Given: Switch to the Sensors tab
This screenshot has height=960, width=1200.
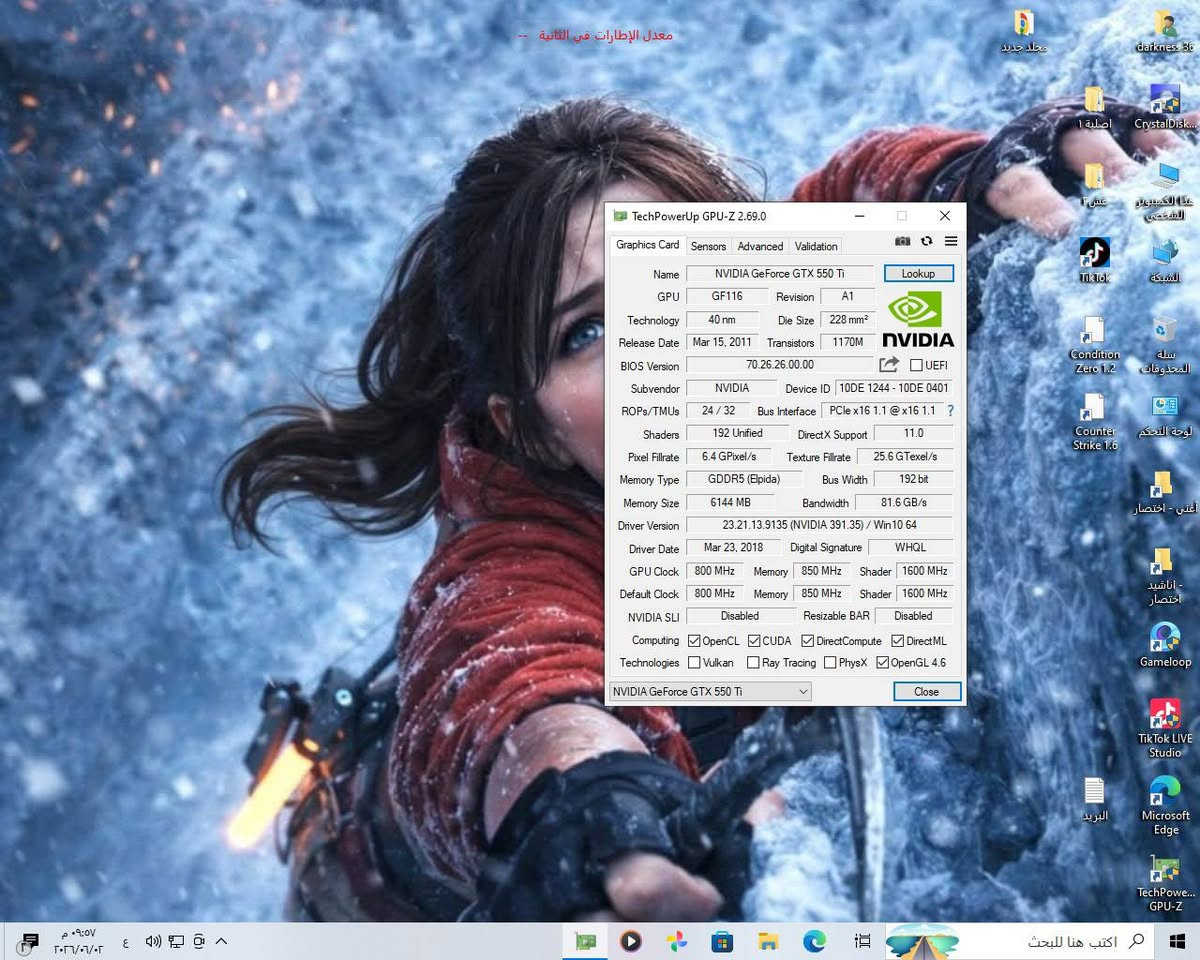Looking at the screenshot, I should 708,246.
